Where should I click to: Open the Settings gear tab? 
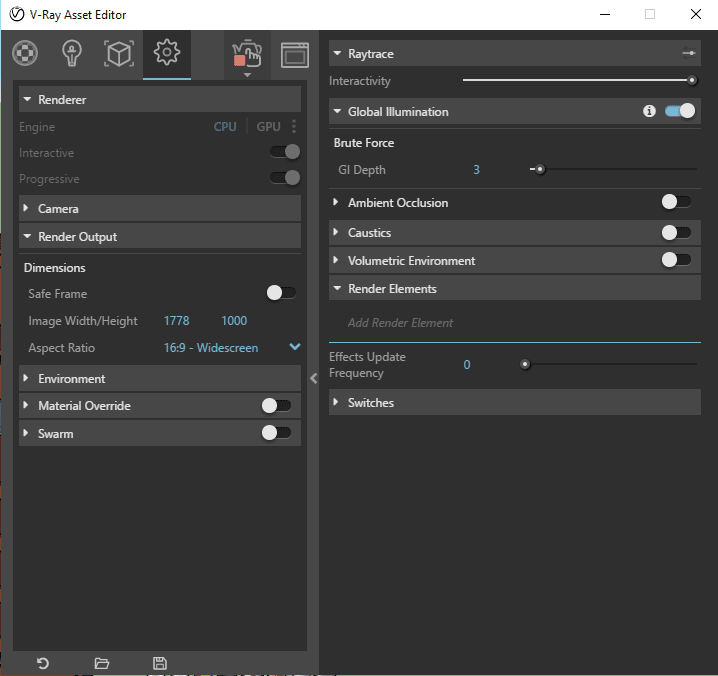point(167,53)
